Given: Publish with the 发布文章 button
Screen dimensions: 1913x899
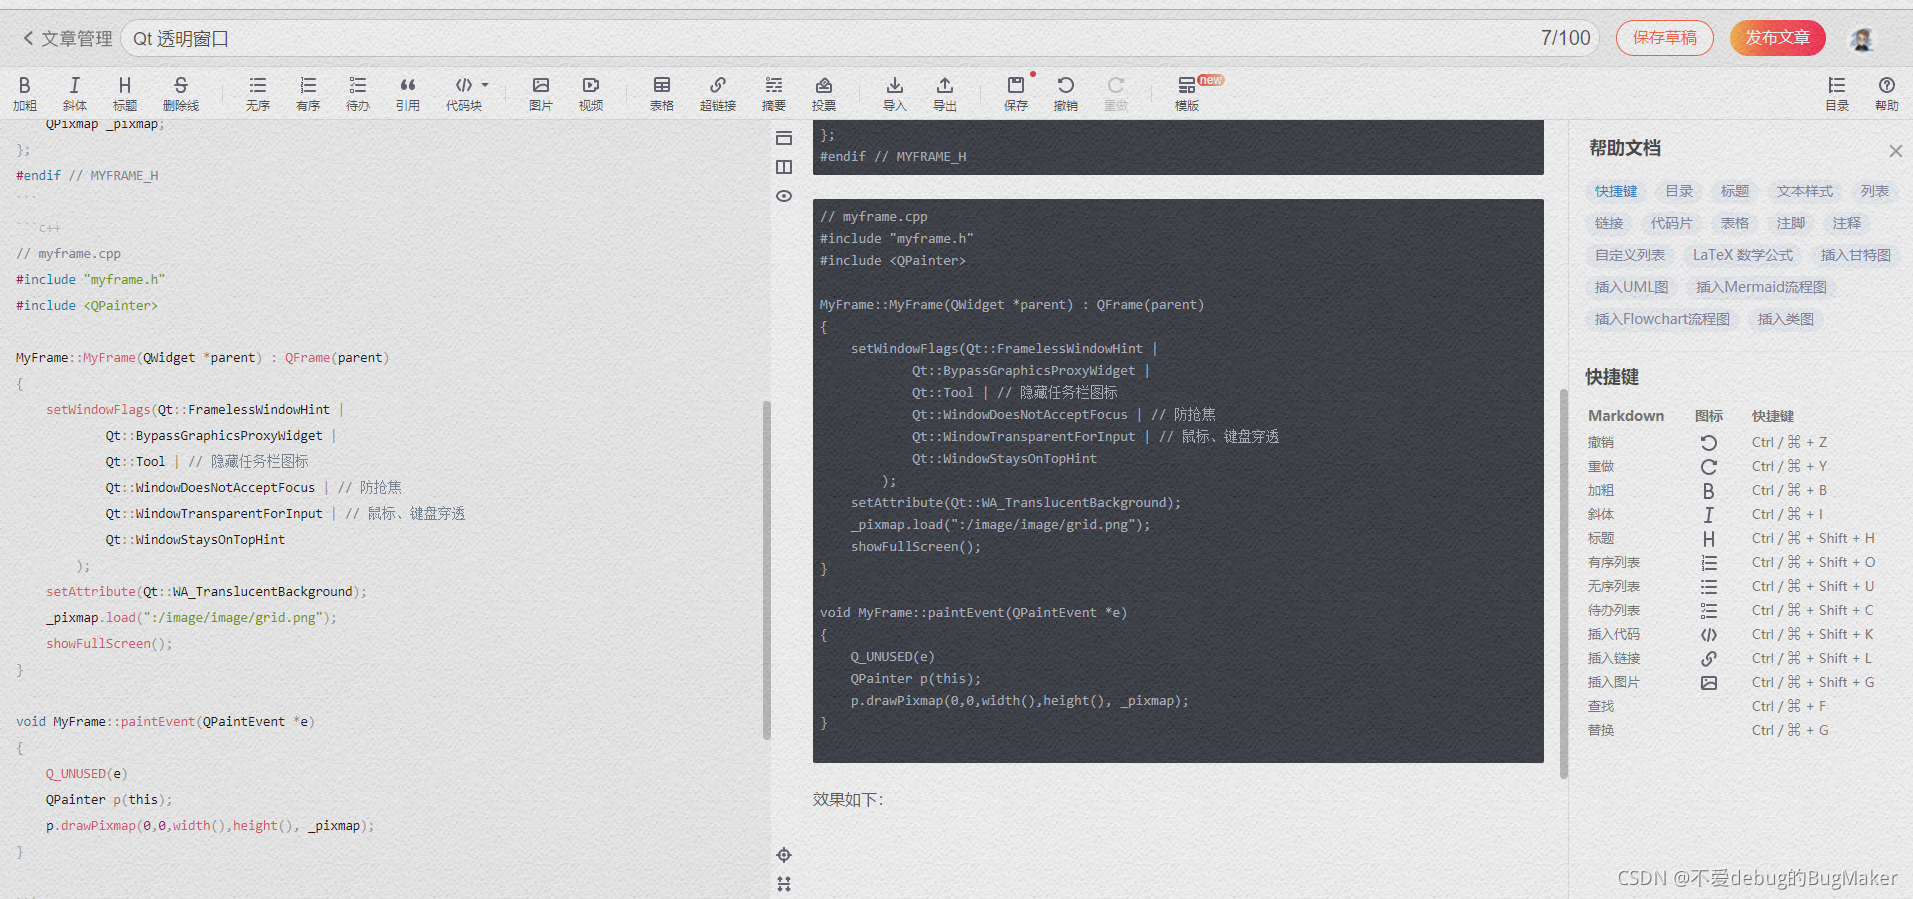Looking at the screenshot, I should pos(1778,38).
